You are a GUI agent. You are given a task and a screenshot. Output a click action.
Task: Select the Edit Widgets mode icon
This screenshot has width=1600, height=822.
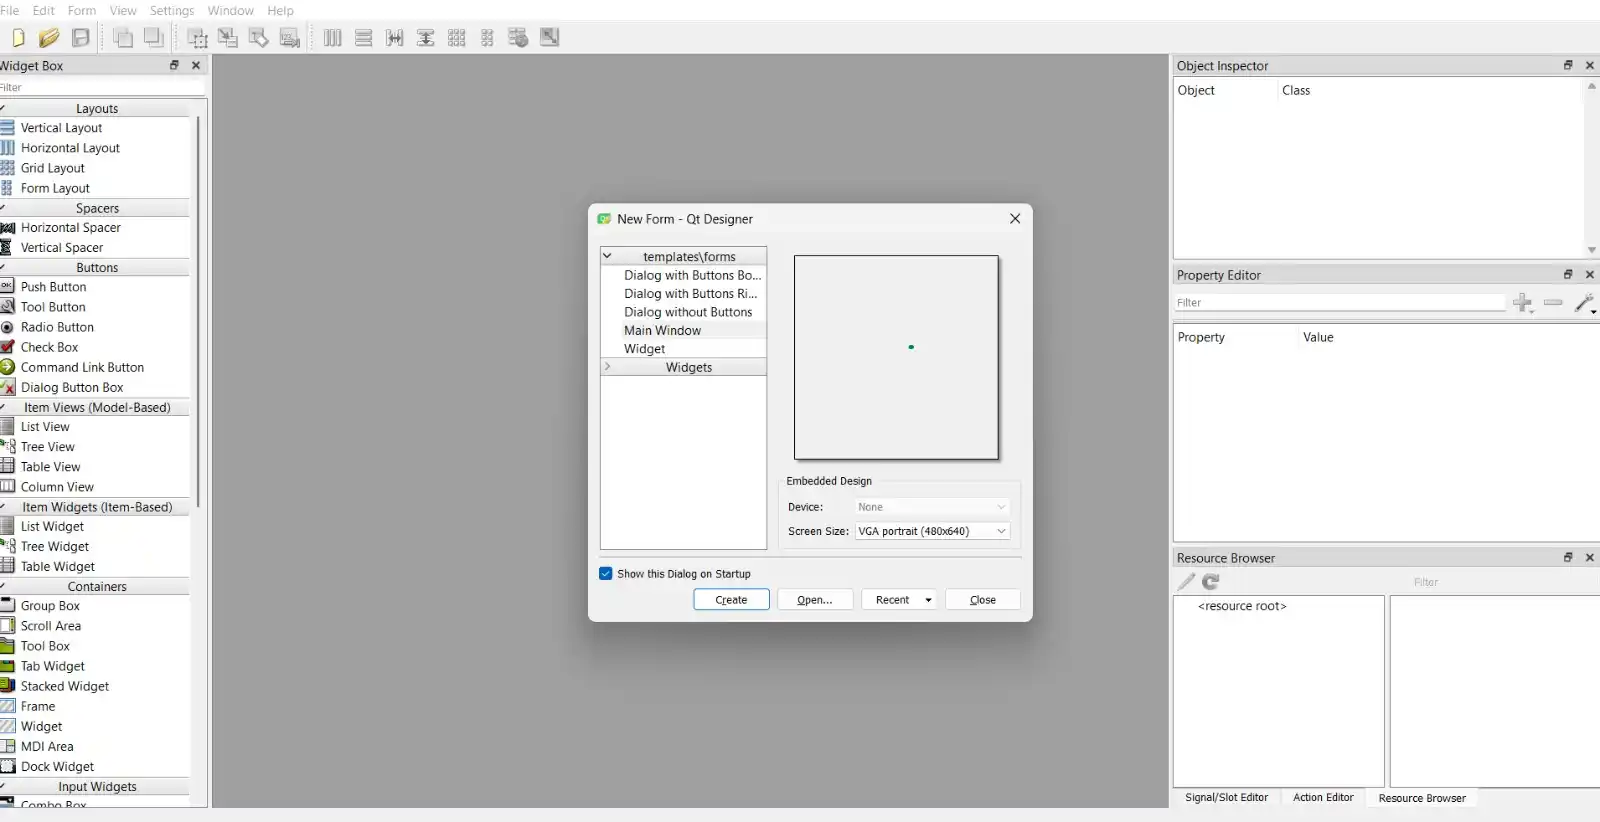(x=197, y=38)
